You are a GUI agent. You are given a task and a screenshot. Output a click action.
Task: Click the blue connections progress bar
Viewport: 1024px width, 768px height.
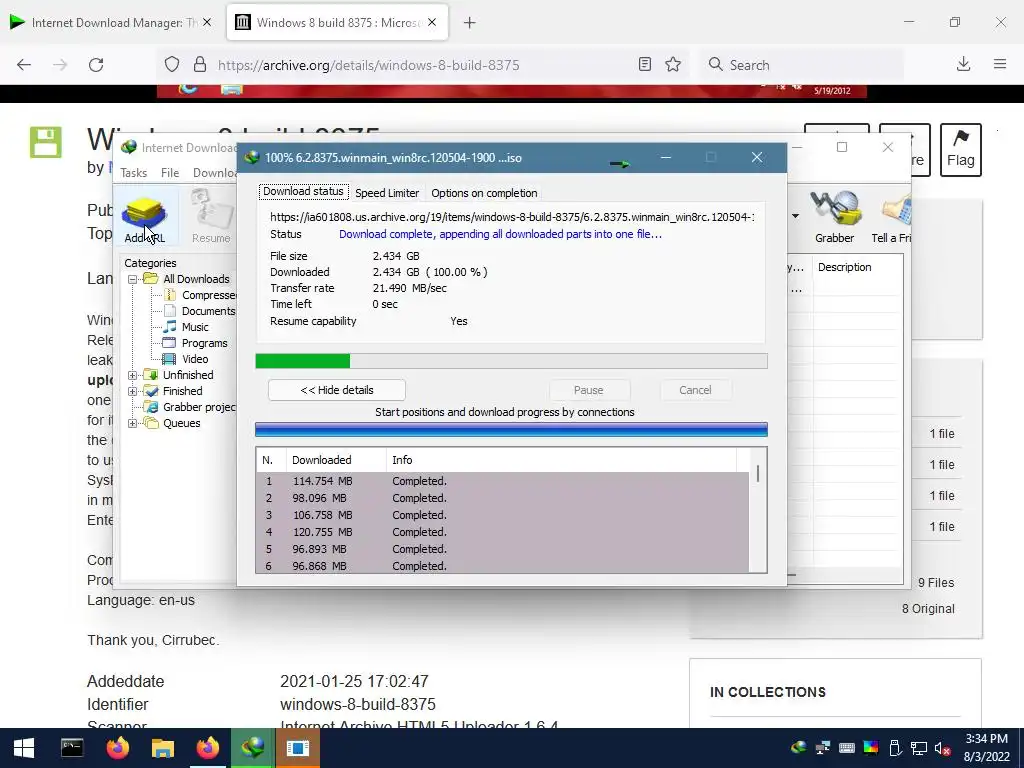511,429
